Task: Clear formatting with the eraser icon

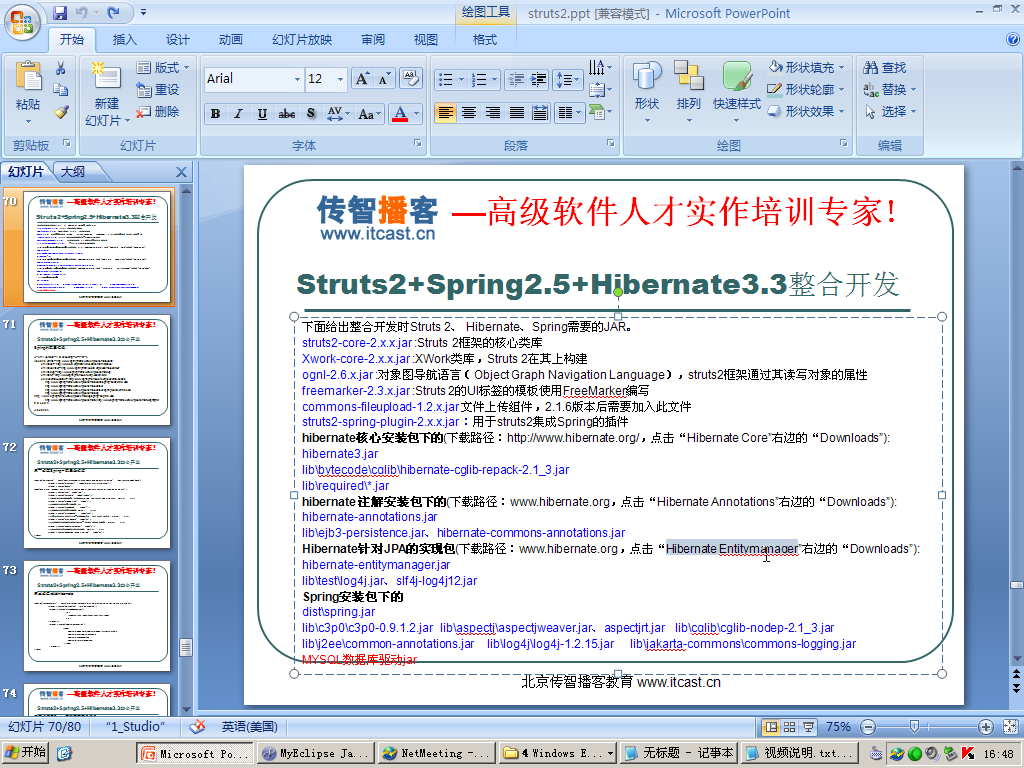Action: (x=411, y=79)
